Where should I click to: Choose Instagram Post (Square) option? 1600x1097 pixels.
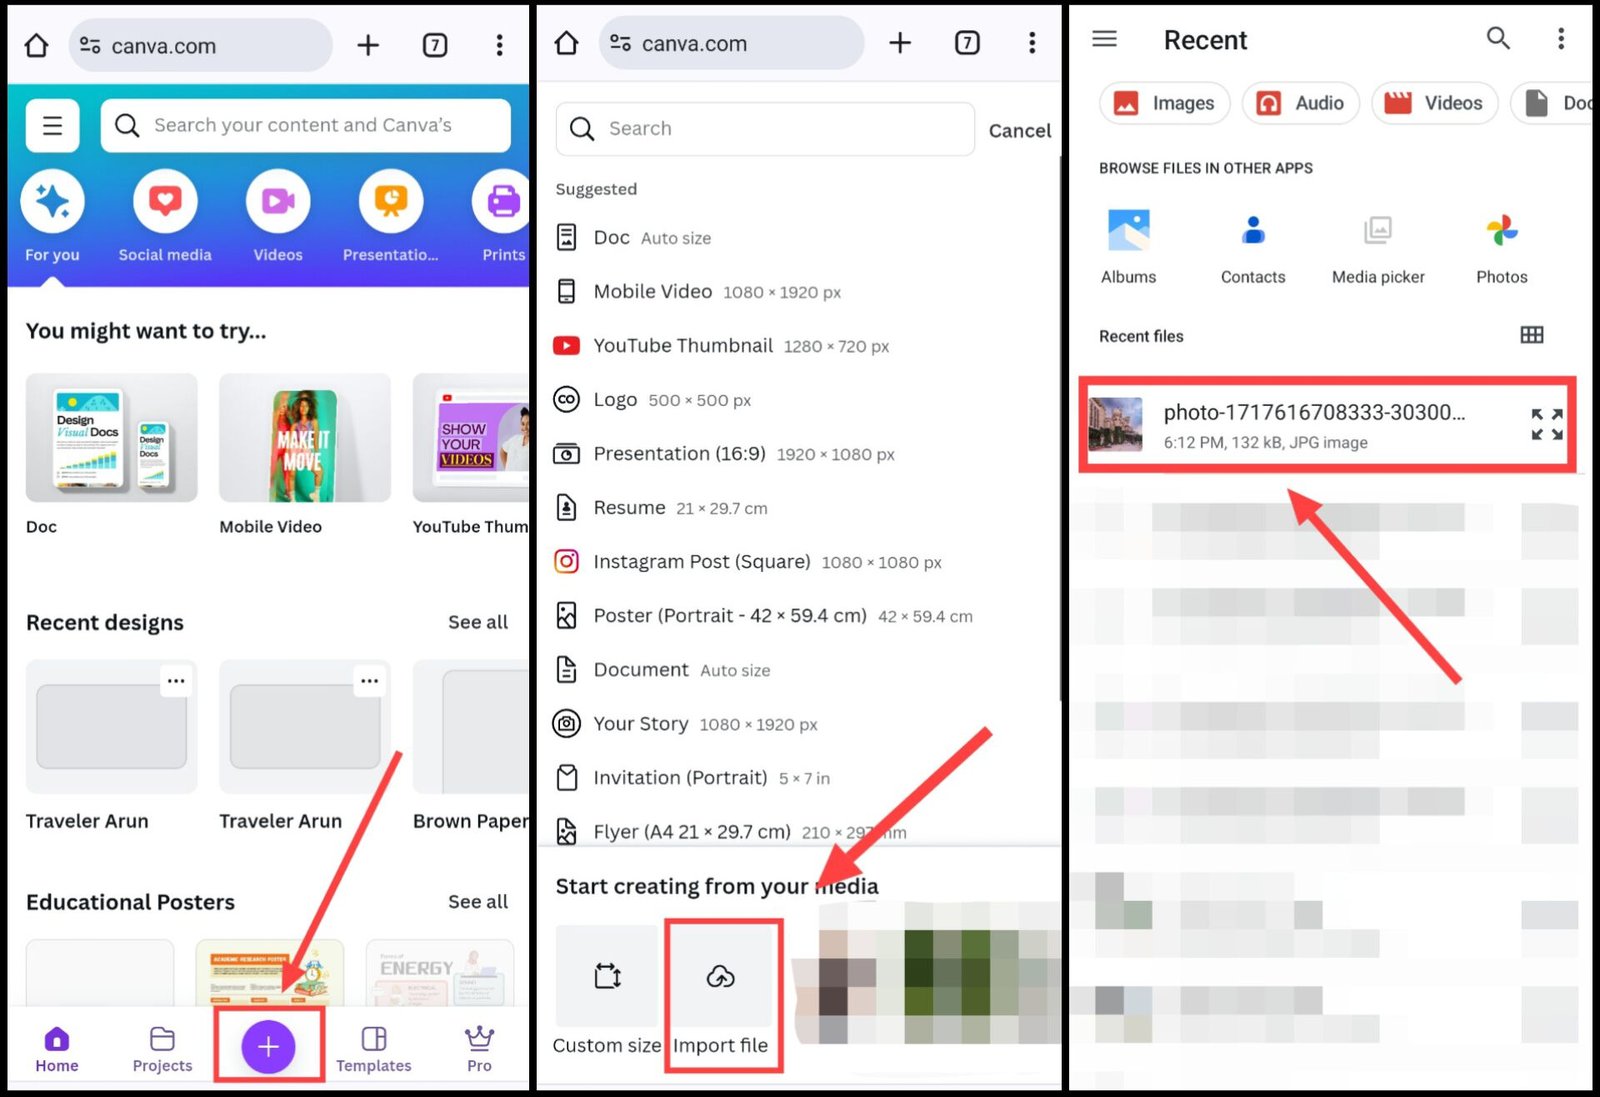747,562
